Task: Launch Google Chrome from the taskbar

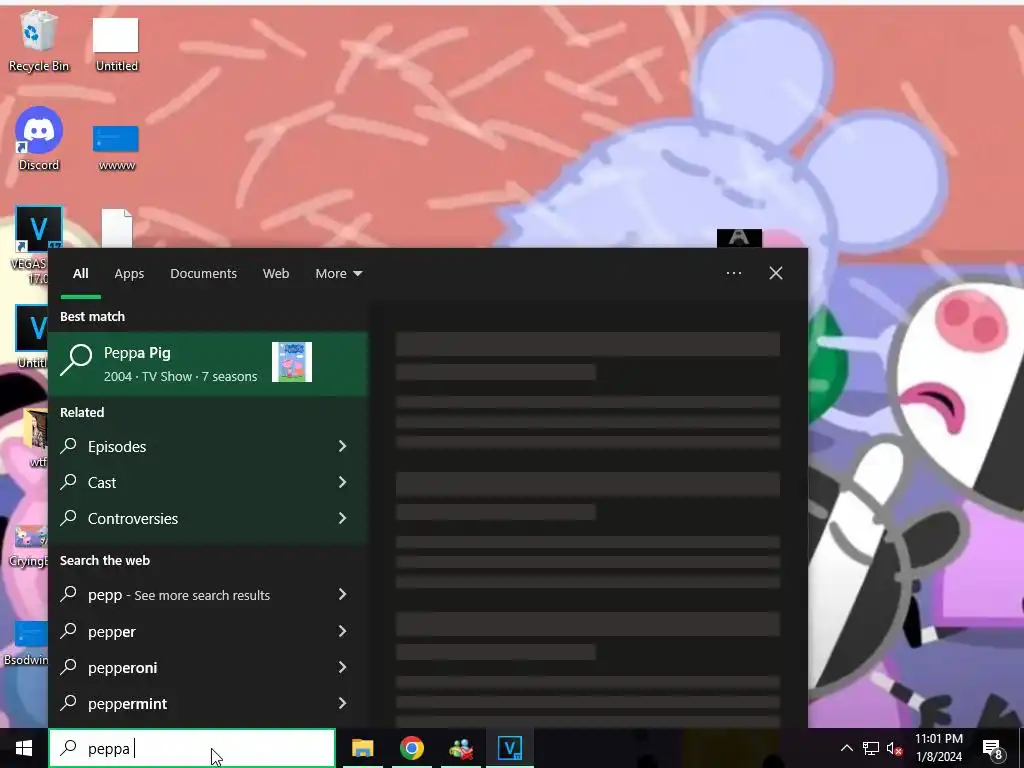Action: (411, 748)
